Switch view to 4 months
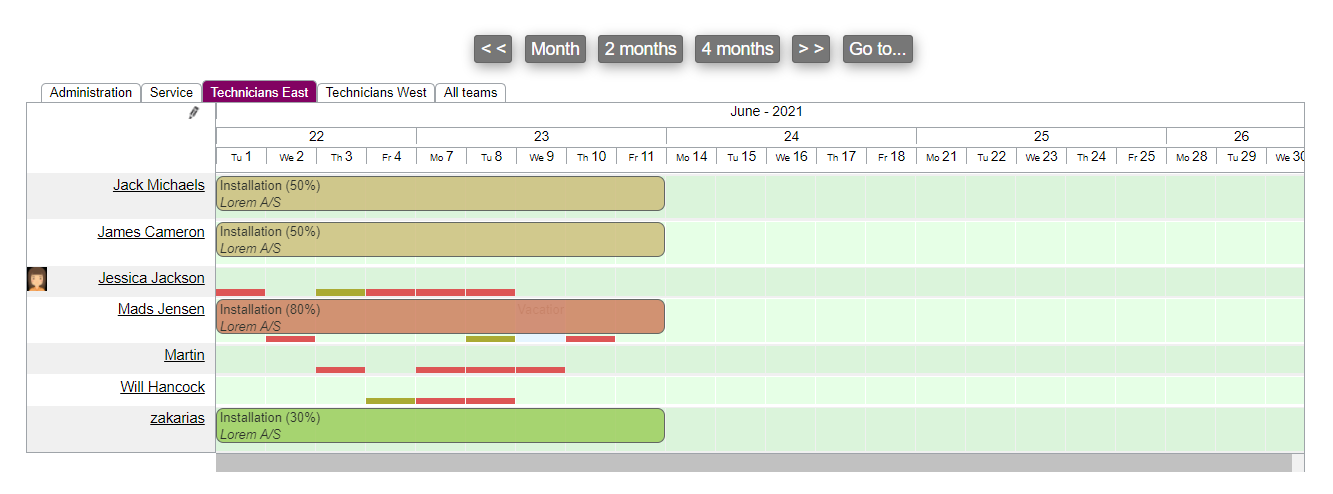Screen dimensions: 1333x494 (737, 49)
